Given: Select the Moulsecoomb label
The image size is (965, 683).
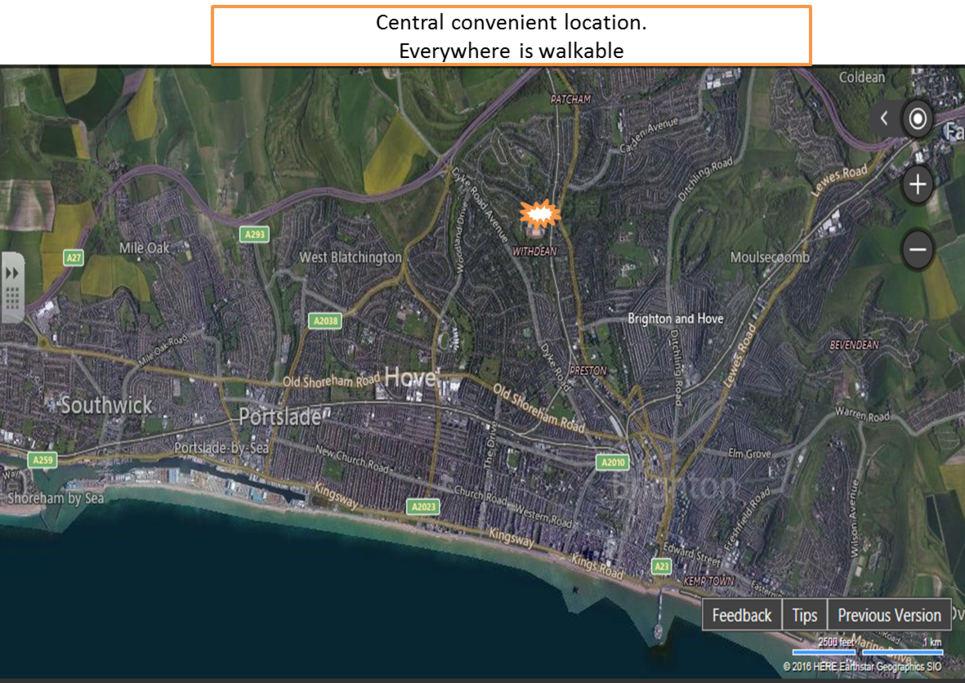Looking at the screenshot, I should click(769, 257).
